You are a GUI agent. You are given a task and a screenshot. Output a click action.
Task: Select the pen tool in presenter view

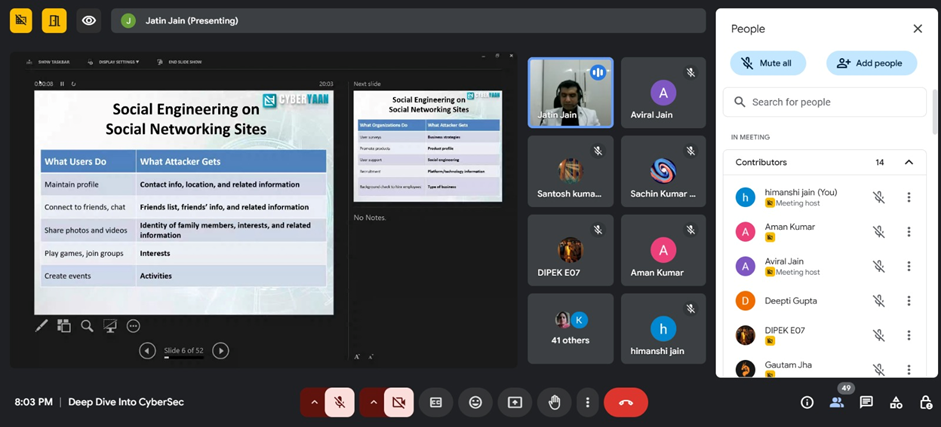click(41, 325)
